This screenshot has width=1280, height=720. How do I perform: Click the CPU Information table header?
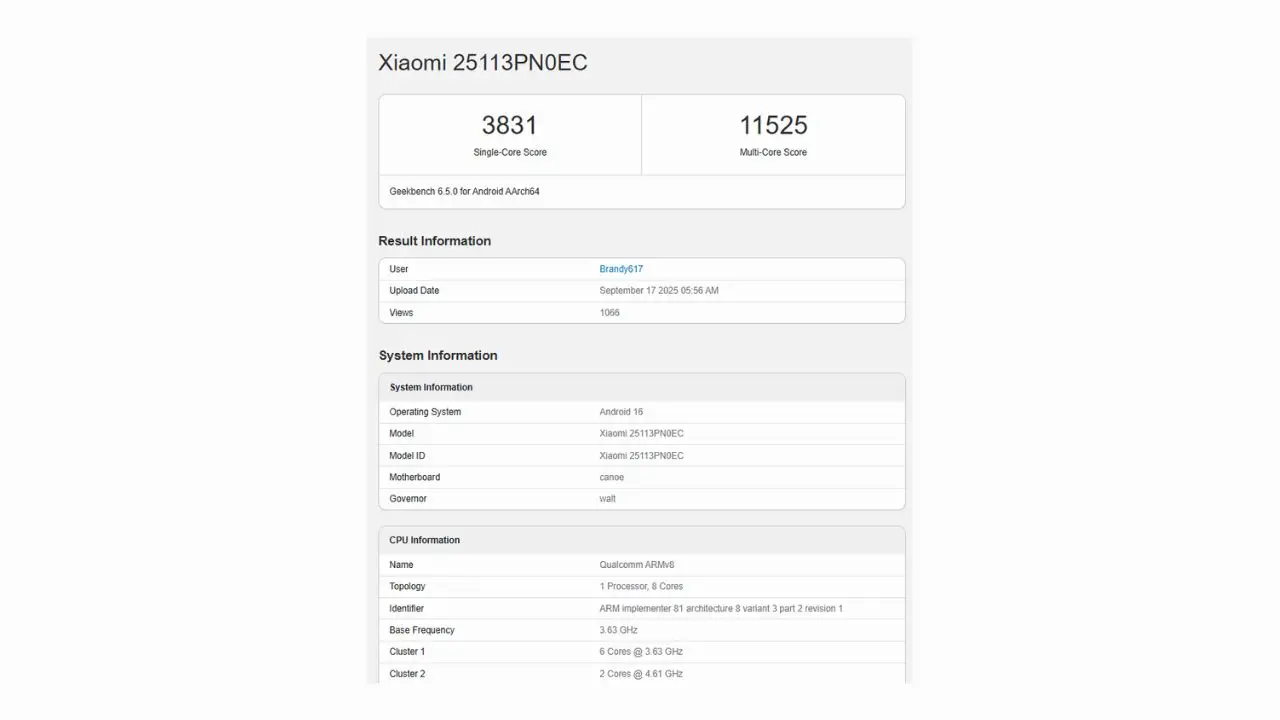[424, 540]
